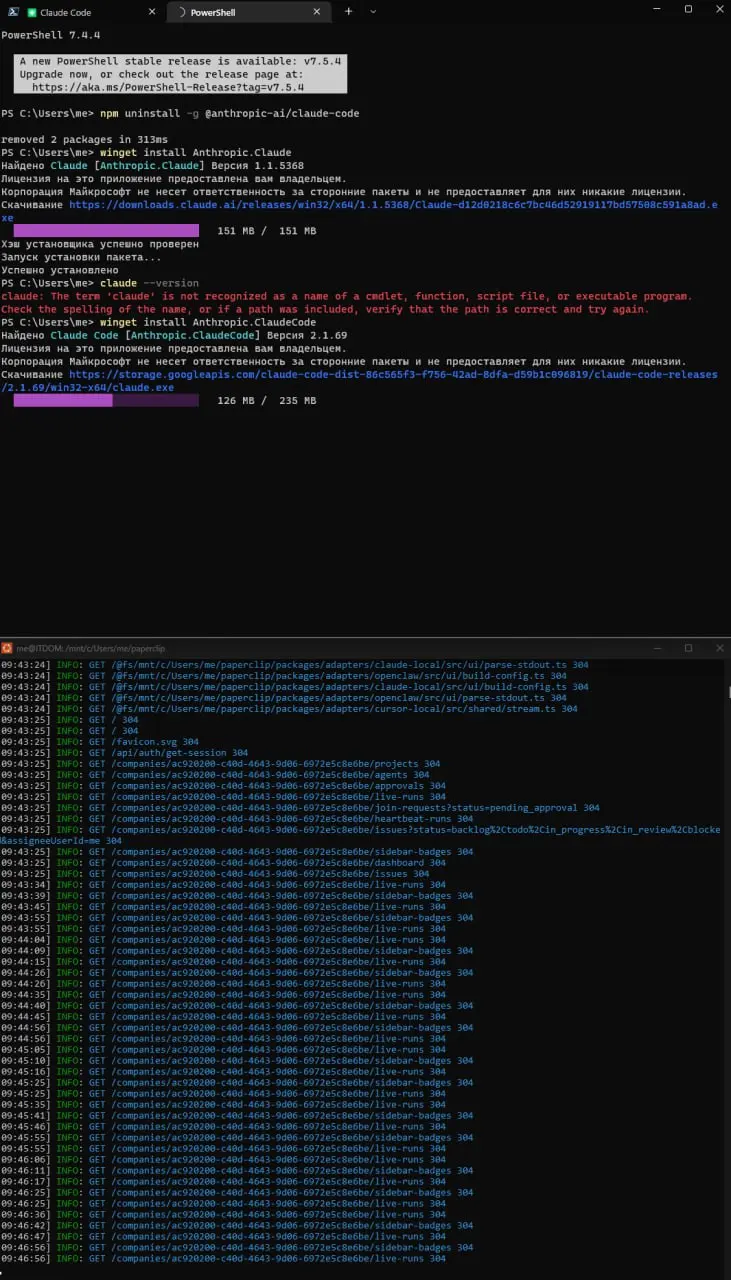Minimize the PowerShell terminal window
Viewport: 731px width, 1280px height.
pos(658,9)
